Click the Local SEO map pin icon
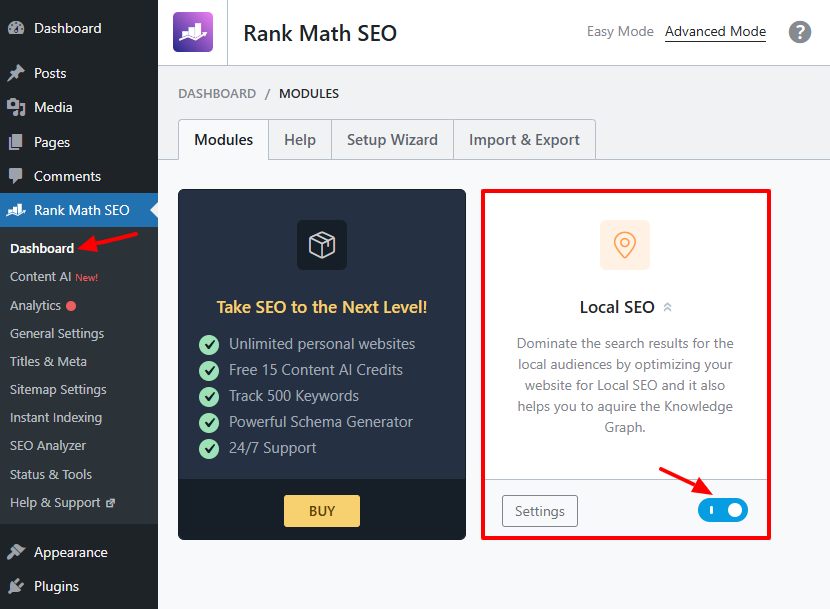Image resolution: width=830 pixels, height=609 pixels. [625, 245]
